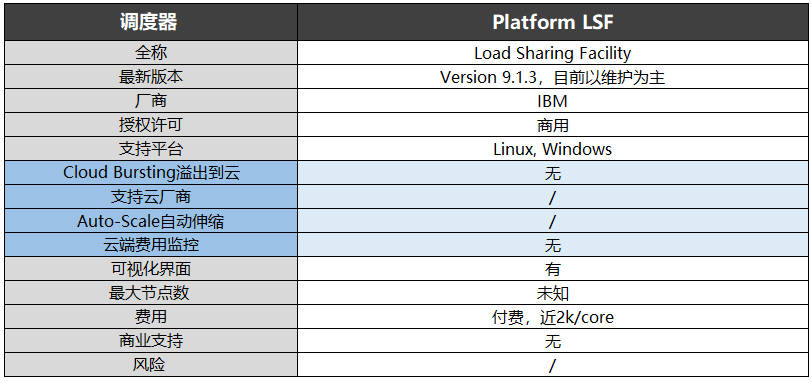Select the 支持云厂商 row label

151,197
